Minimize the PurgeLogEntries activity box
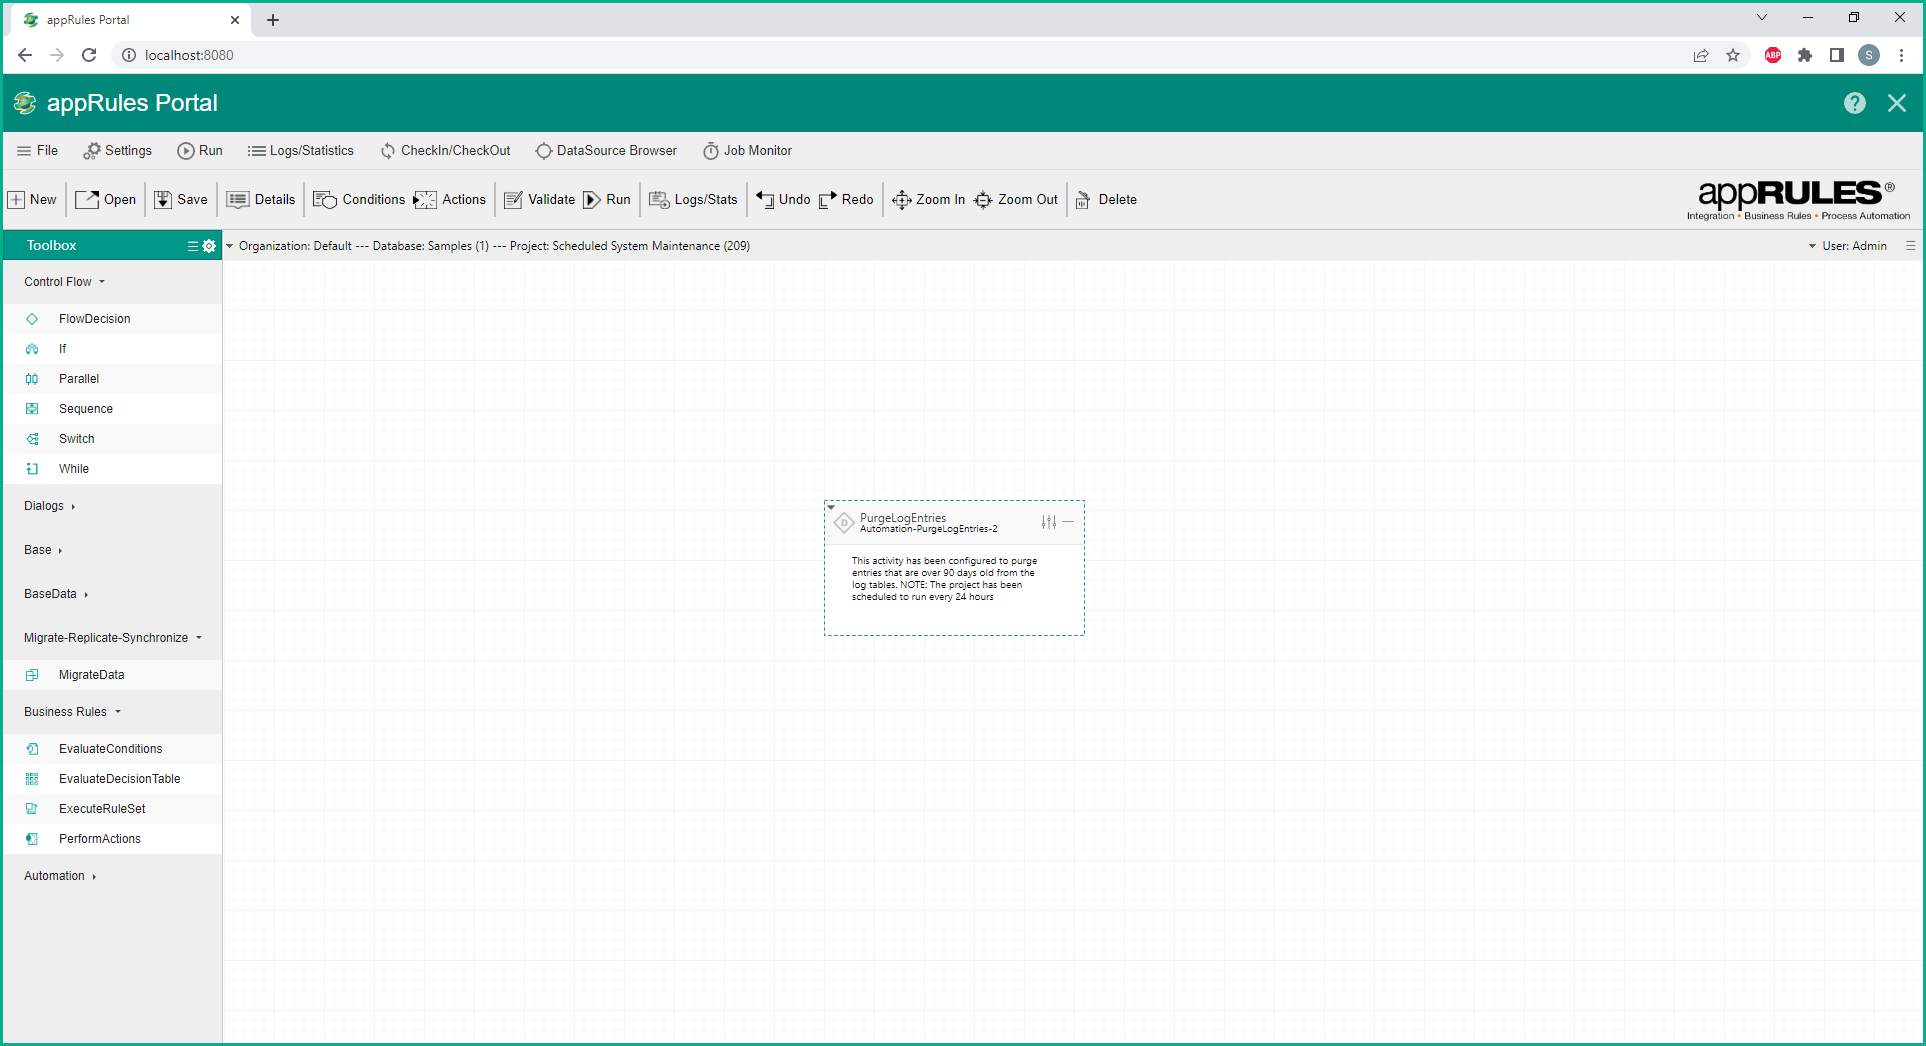Image resolution: width=1926 pixels, height=1046 pixels. pos(1068,522)
